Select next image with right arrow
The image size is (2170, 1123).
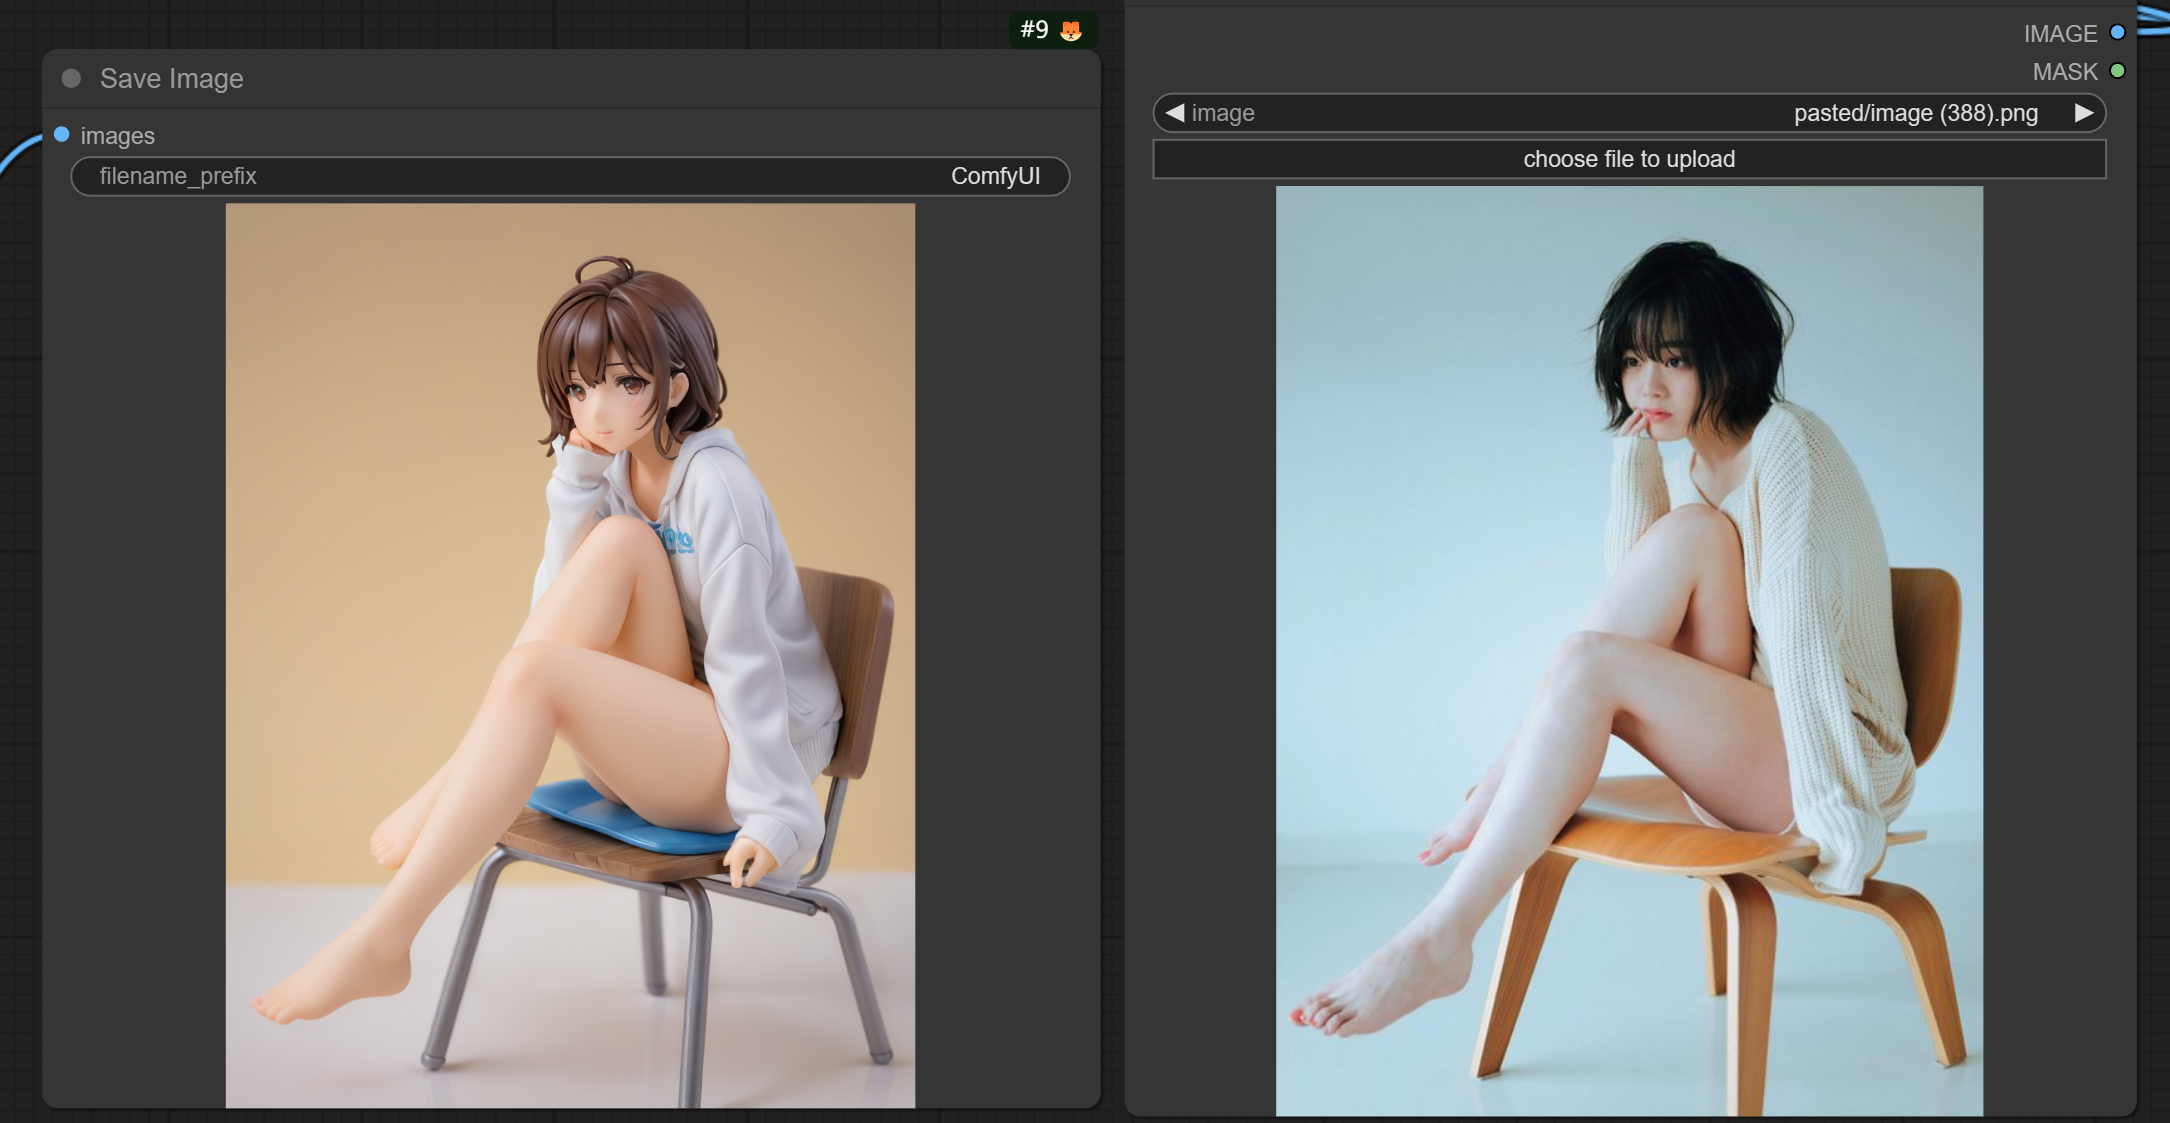tap(2084, 113)
